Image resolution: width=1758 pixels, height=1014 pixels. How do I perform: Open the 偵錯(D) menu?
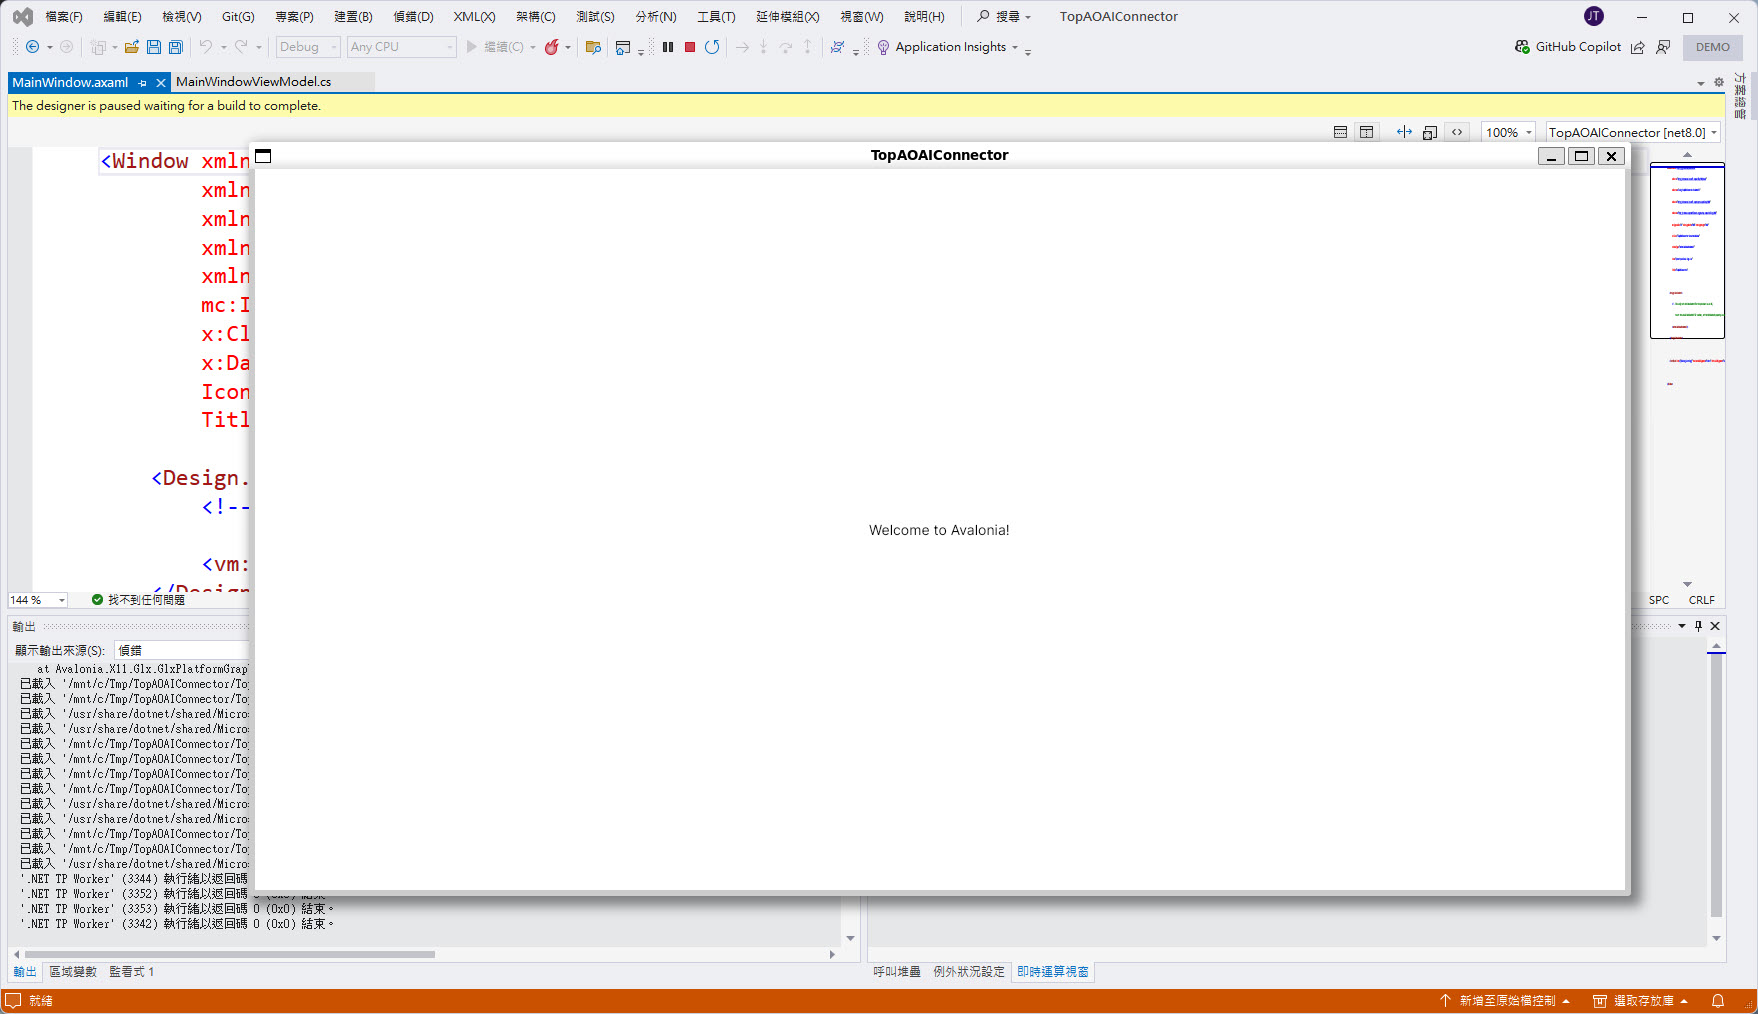click(x=413, y=17)
